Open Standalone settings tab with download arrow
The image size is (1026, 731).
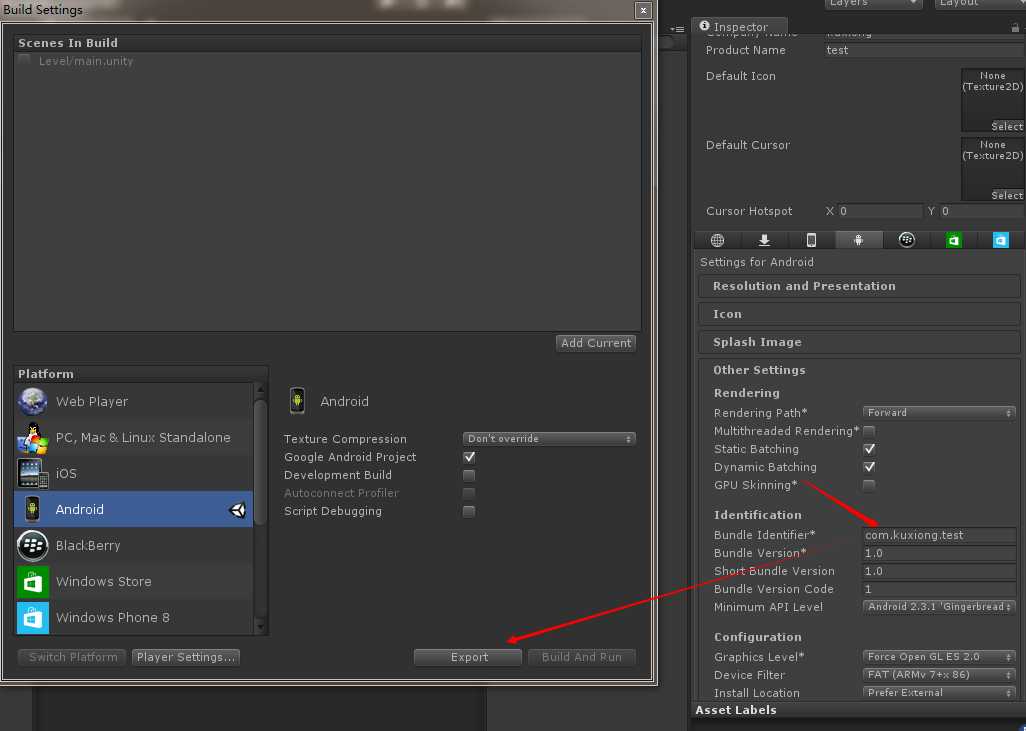[x=764, y=240]
